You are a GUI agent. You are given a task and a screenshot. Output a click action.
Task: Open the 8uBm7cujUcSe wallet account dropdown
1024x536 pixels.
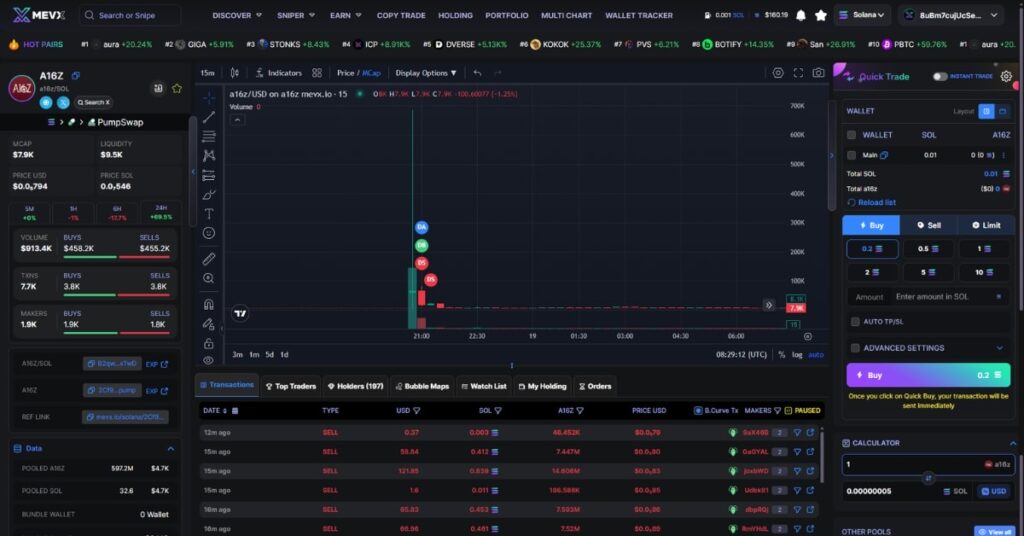coord(950,15)
